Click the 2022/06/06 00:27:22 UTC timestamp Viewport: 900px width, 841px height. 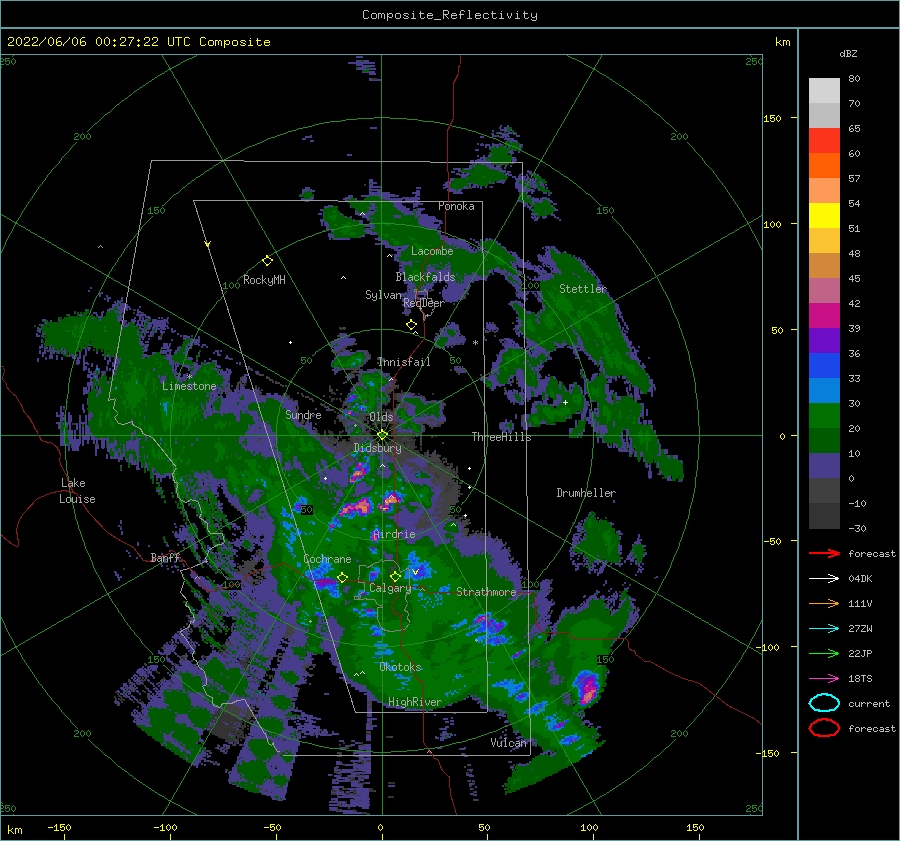point(99,42)
